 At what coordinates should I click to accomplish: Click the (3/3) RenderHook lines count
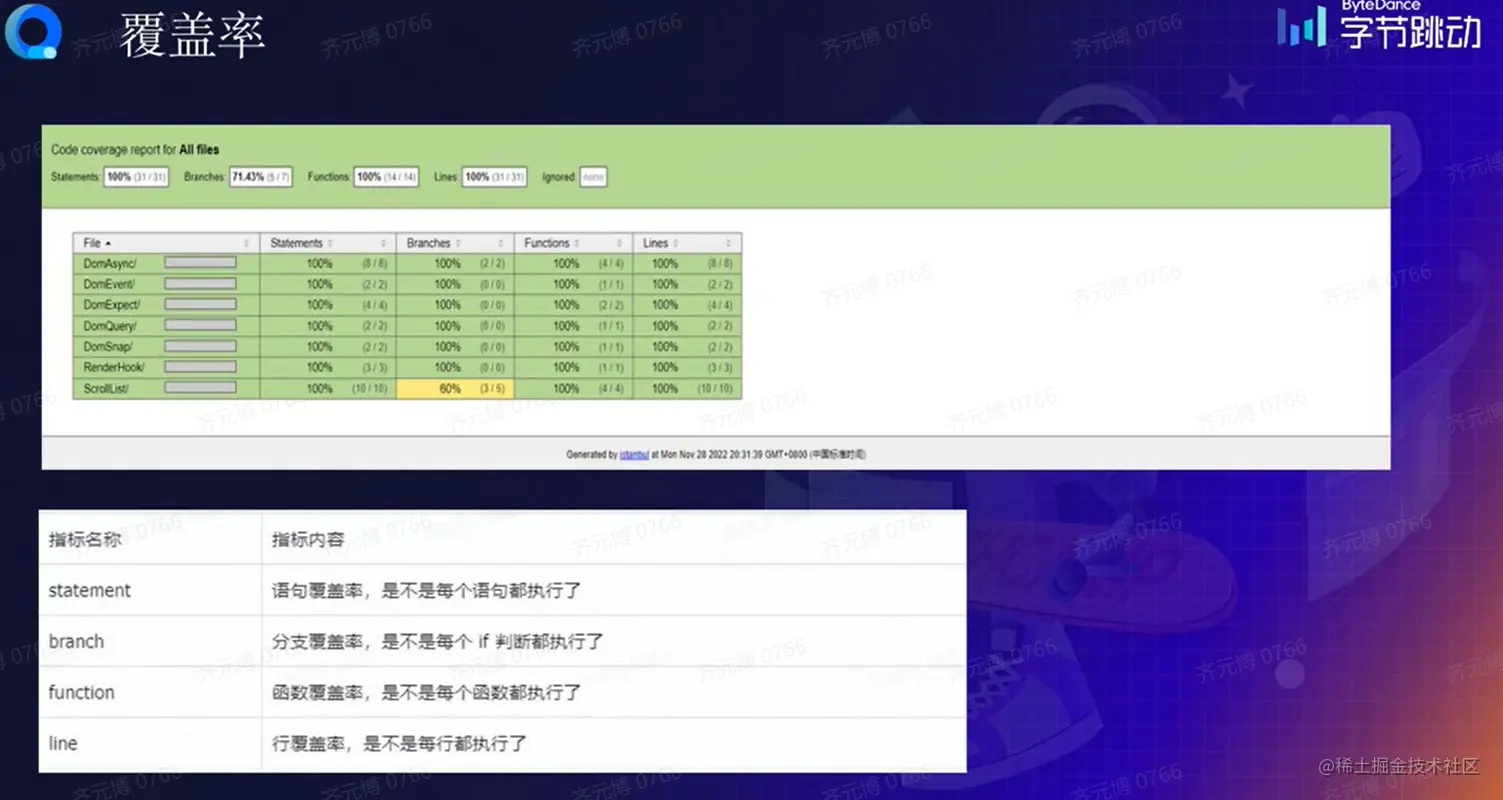(720, 368)
